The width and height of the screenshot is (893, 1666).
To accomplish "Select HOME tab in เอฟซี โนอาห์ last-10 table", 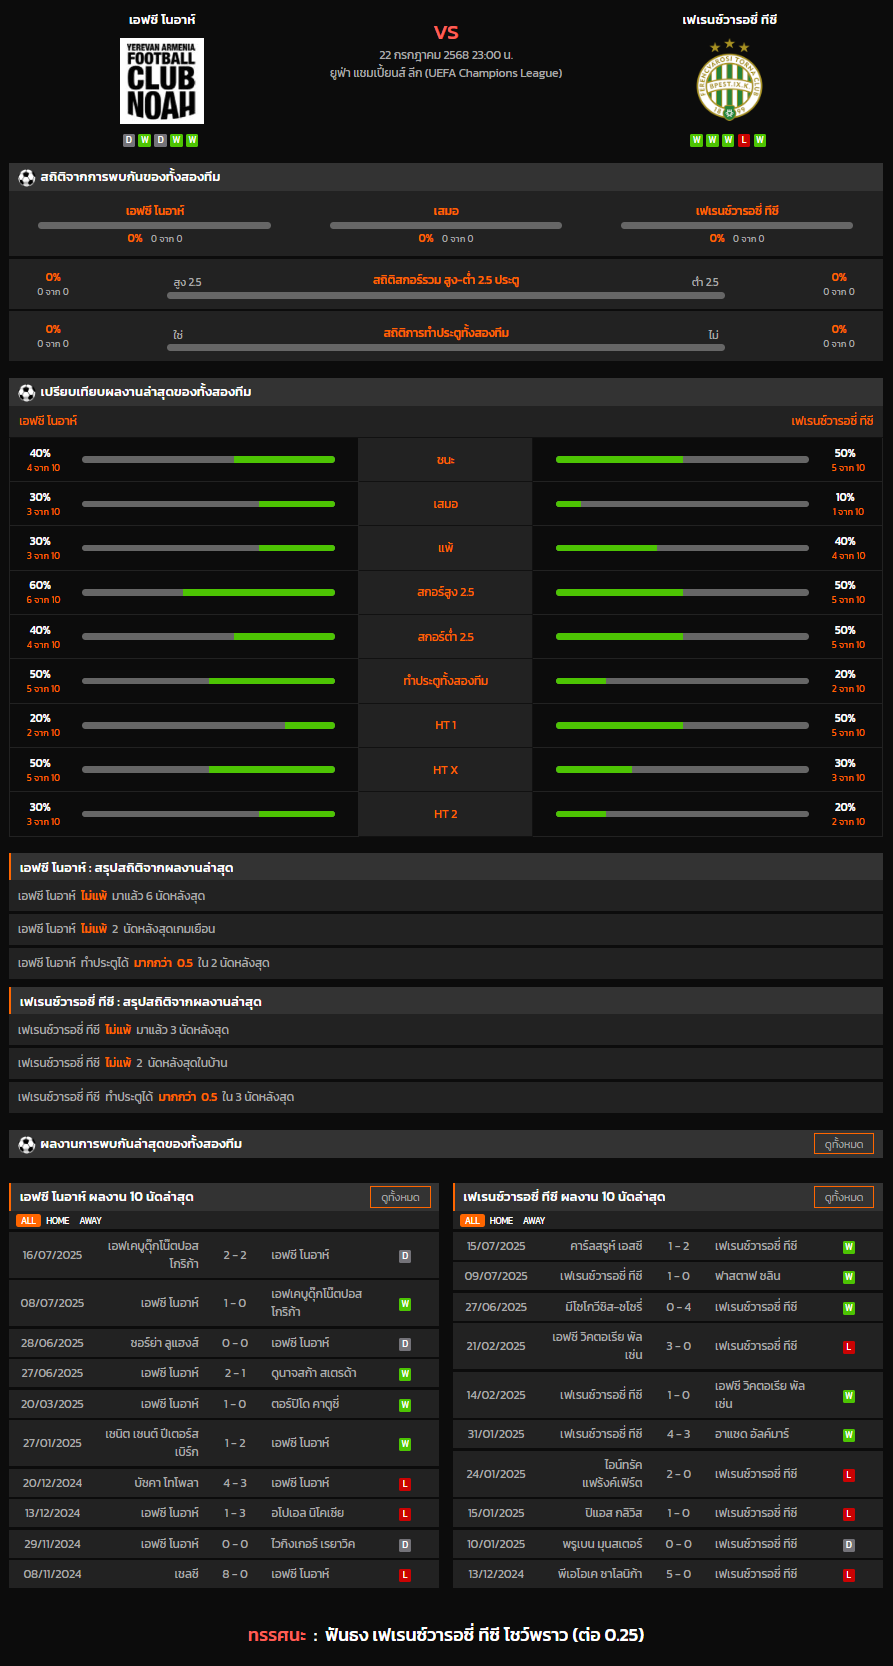I will 58,1221.
